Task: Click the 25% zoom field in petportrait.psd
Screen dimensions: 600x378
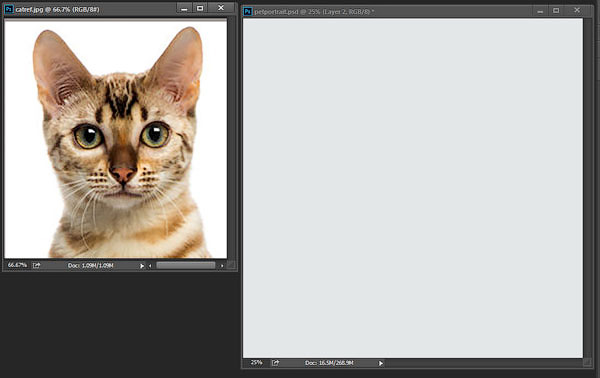Action: click(x=256, y=362)
